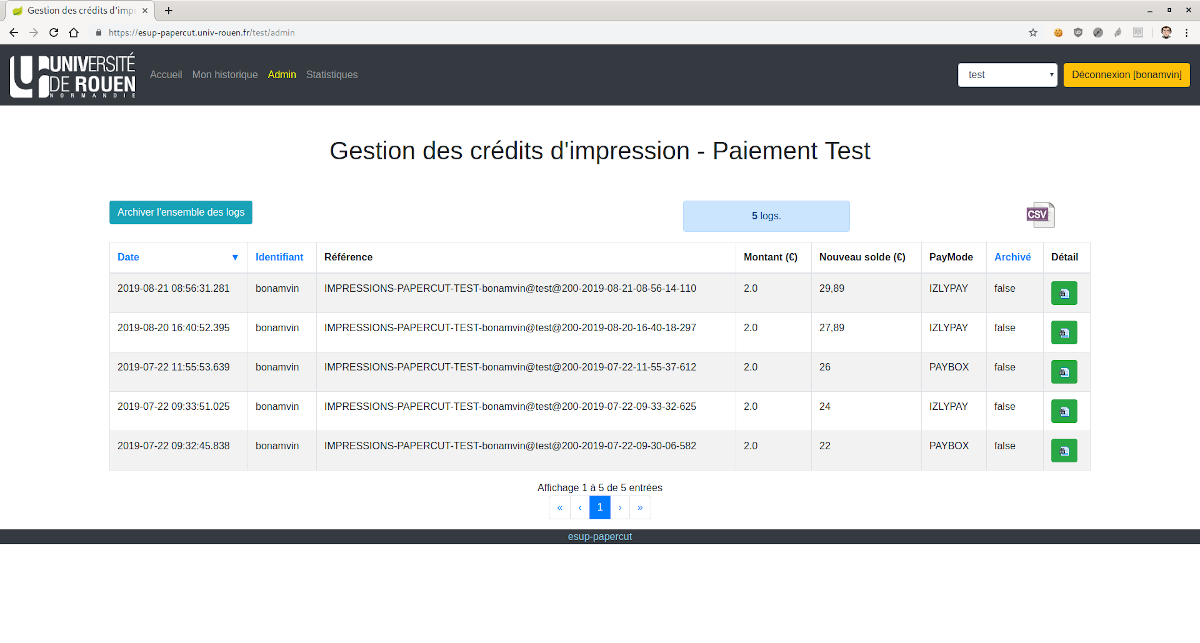This screenshot has width=1200, height=643.
Task: Click the Université de Rouen logo
Action: click(x=73, y=75)
